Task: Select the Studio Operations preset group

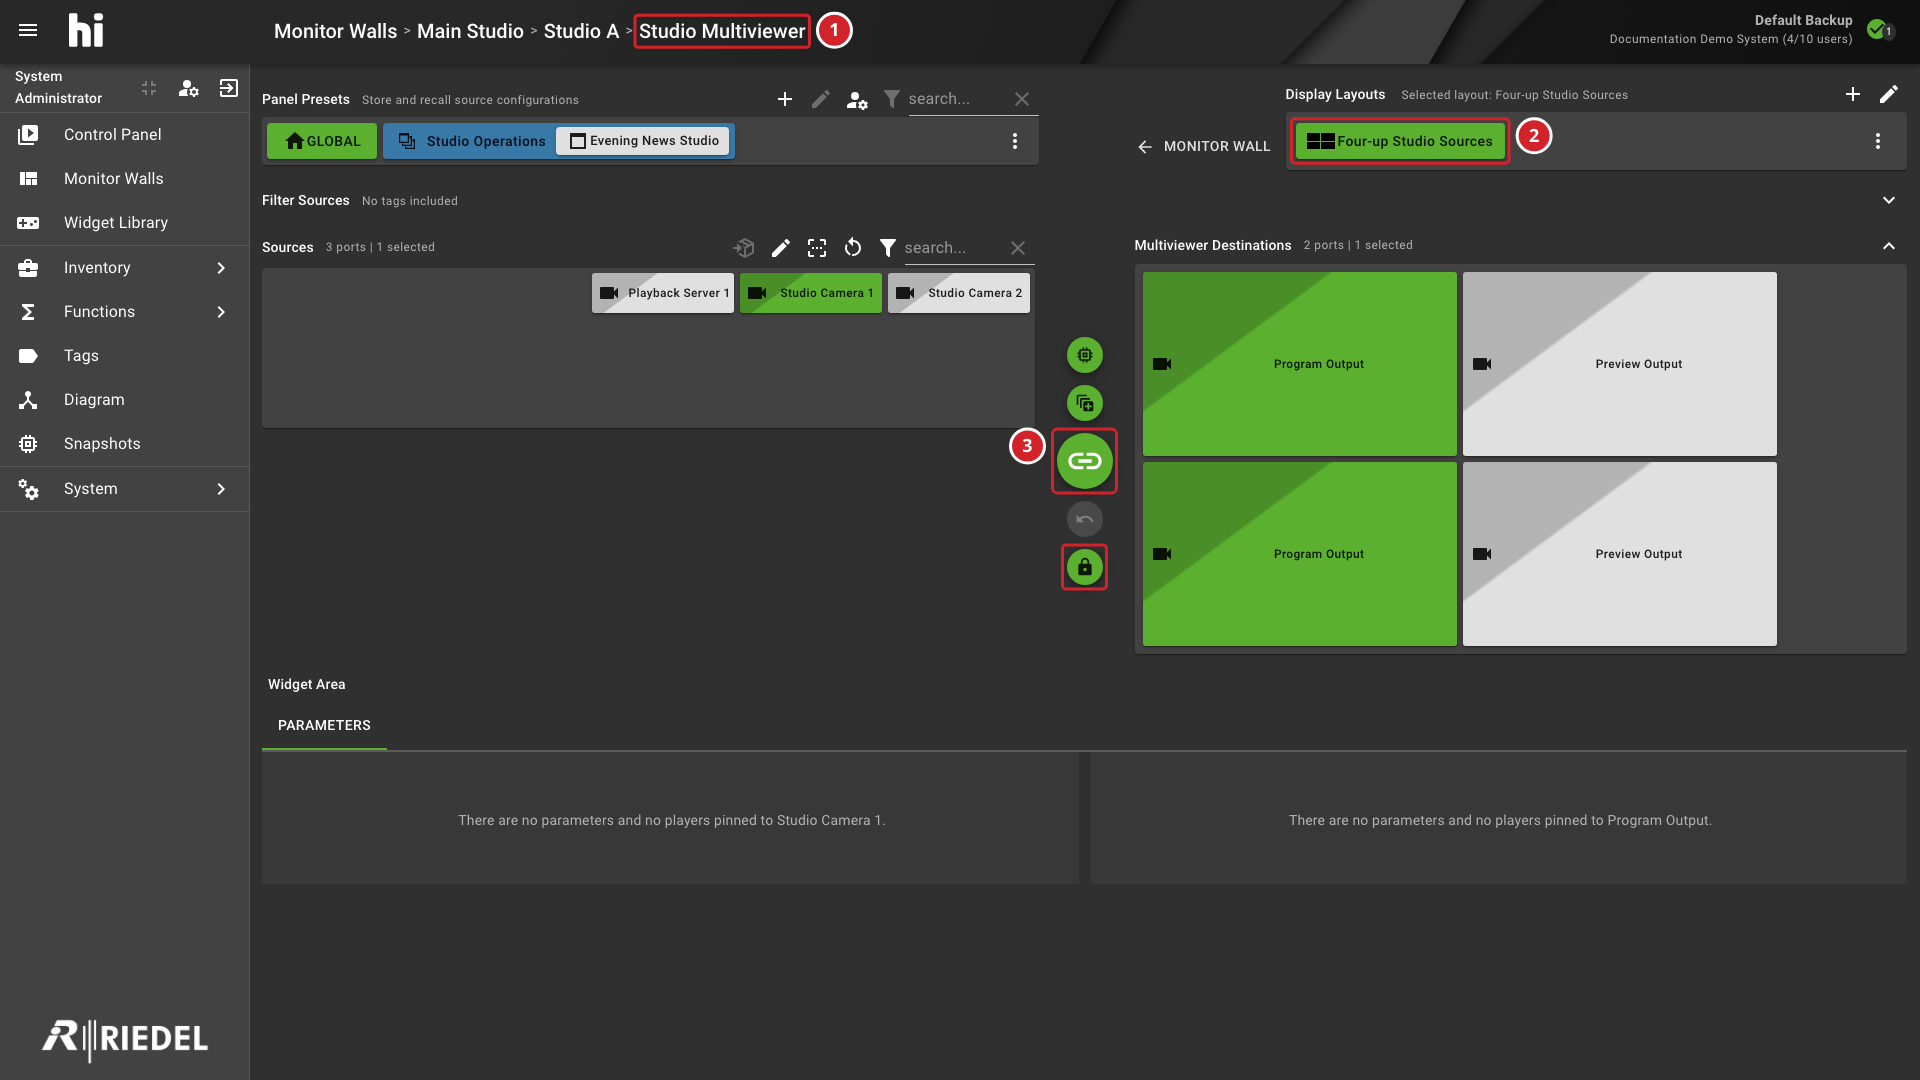Action: 472,141
